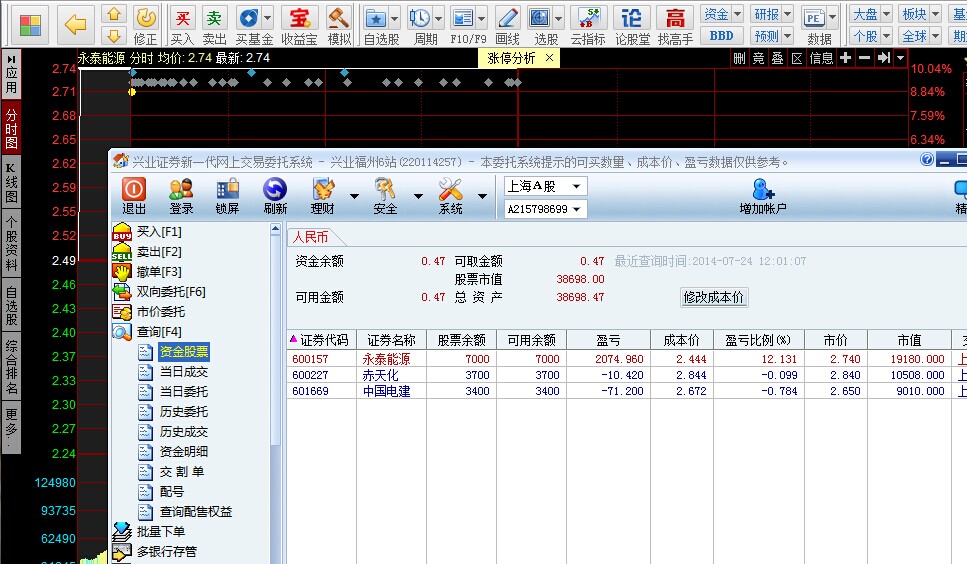Viewport: 967px width, 564px height.
Task: Click the plus zoom icon on chart bar
Action: (846, 58)
